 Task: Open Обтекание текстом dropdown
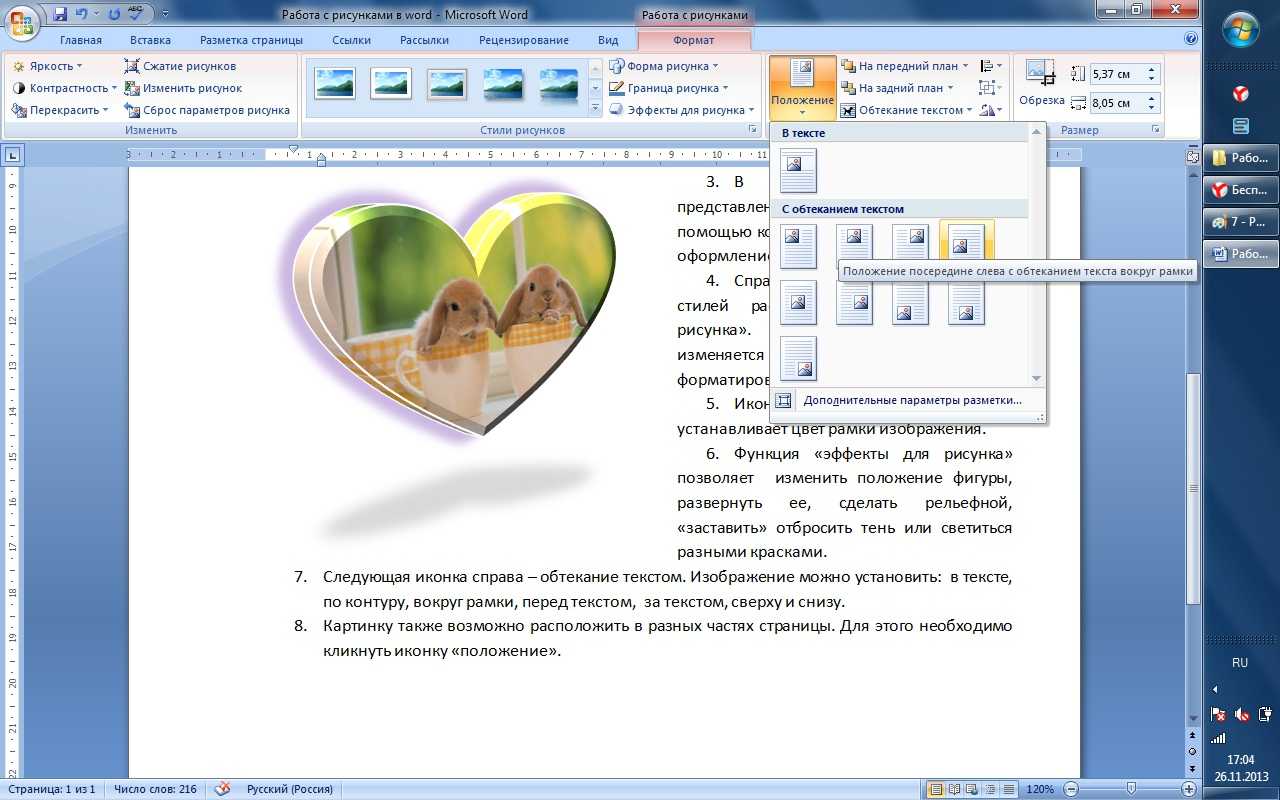click(x=907, y=110)
